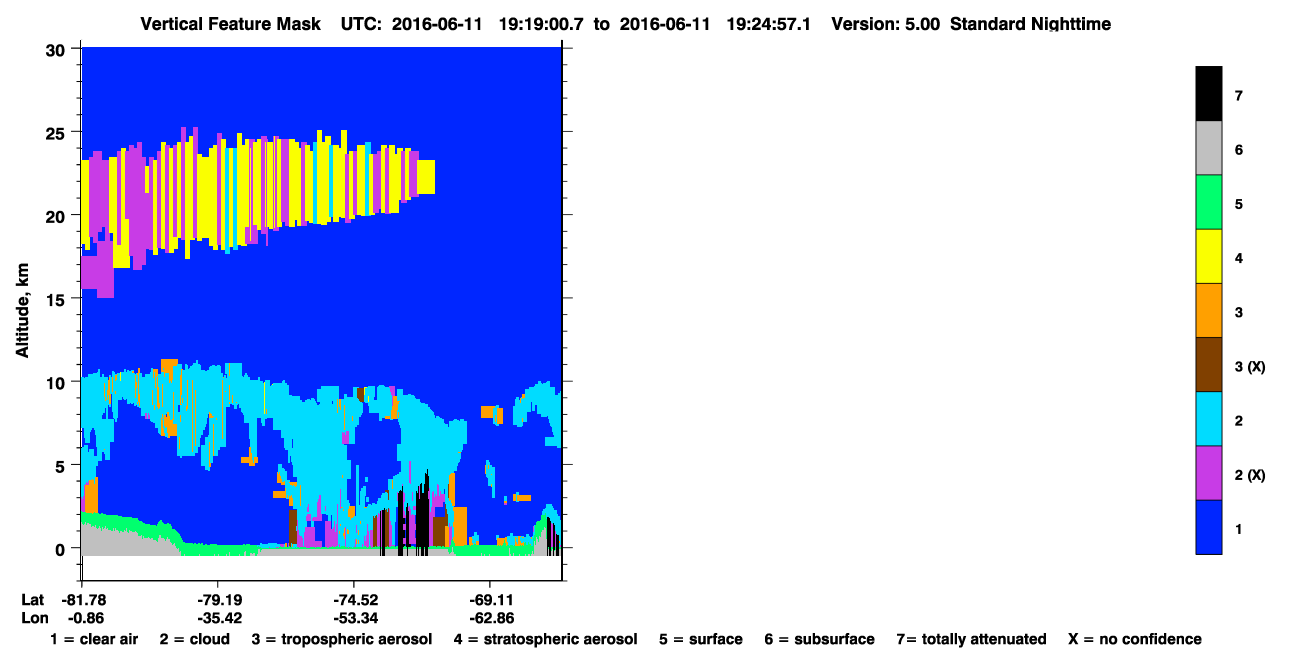Click latitude value -69.11
This screenshot has height=667, width=1300.
point(490,600)
